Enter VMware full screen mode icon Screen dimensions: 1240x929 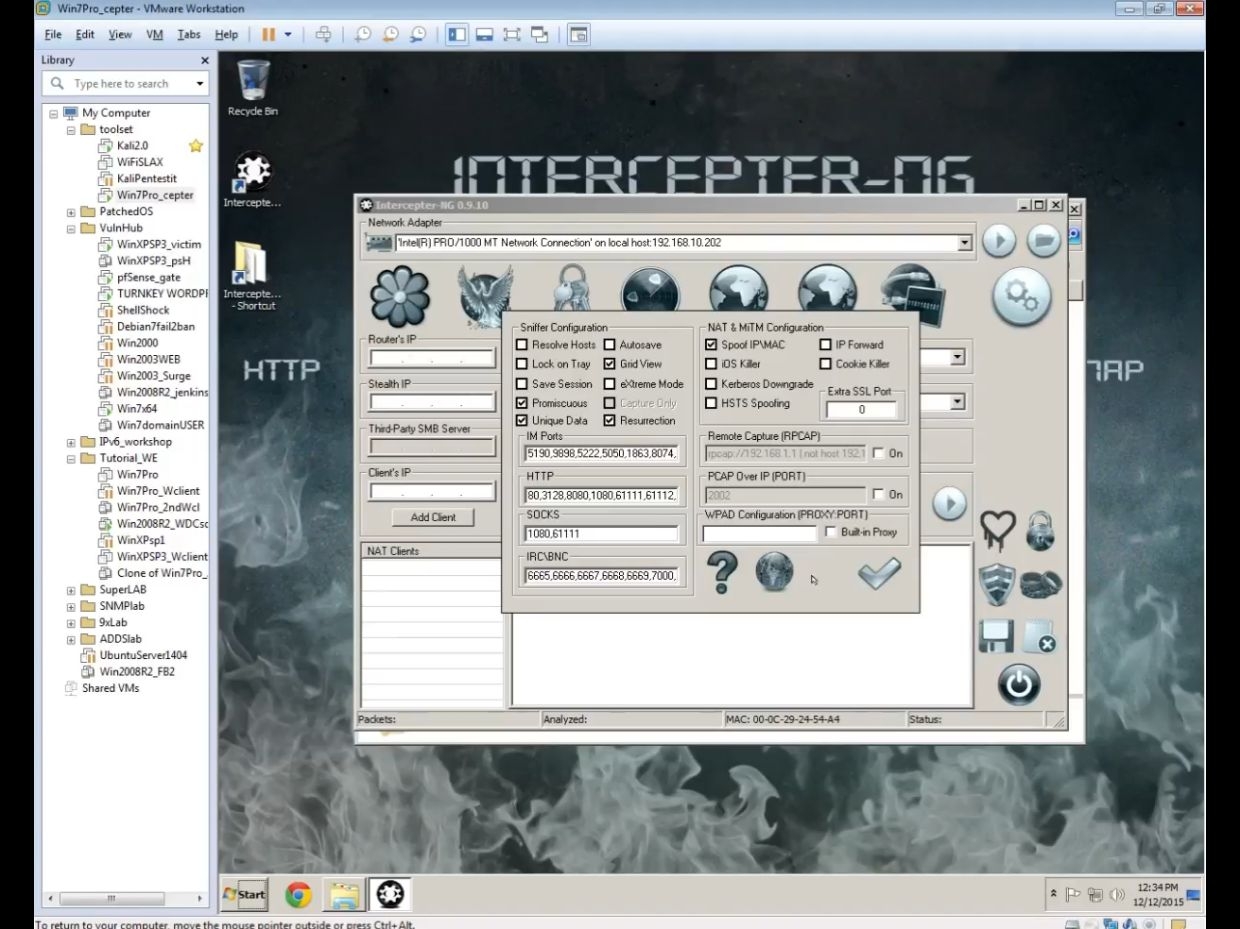512,34
